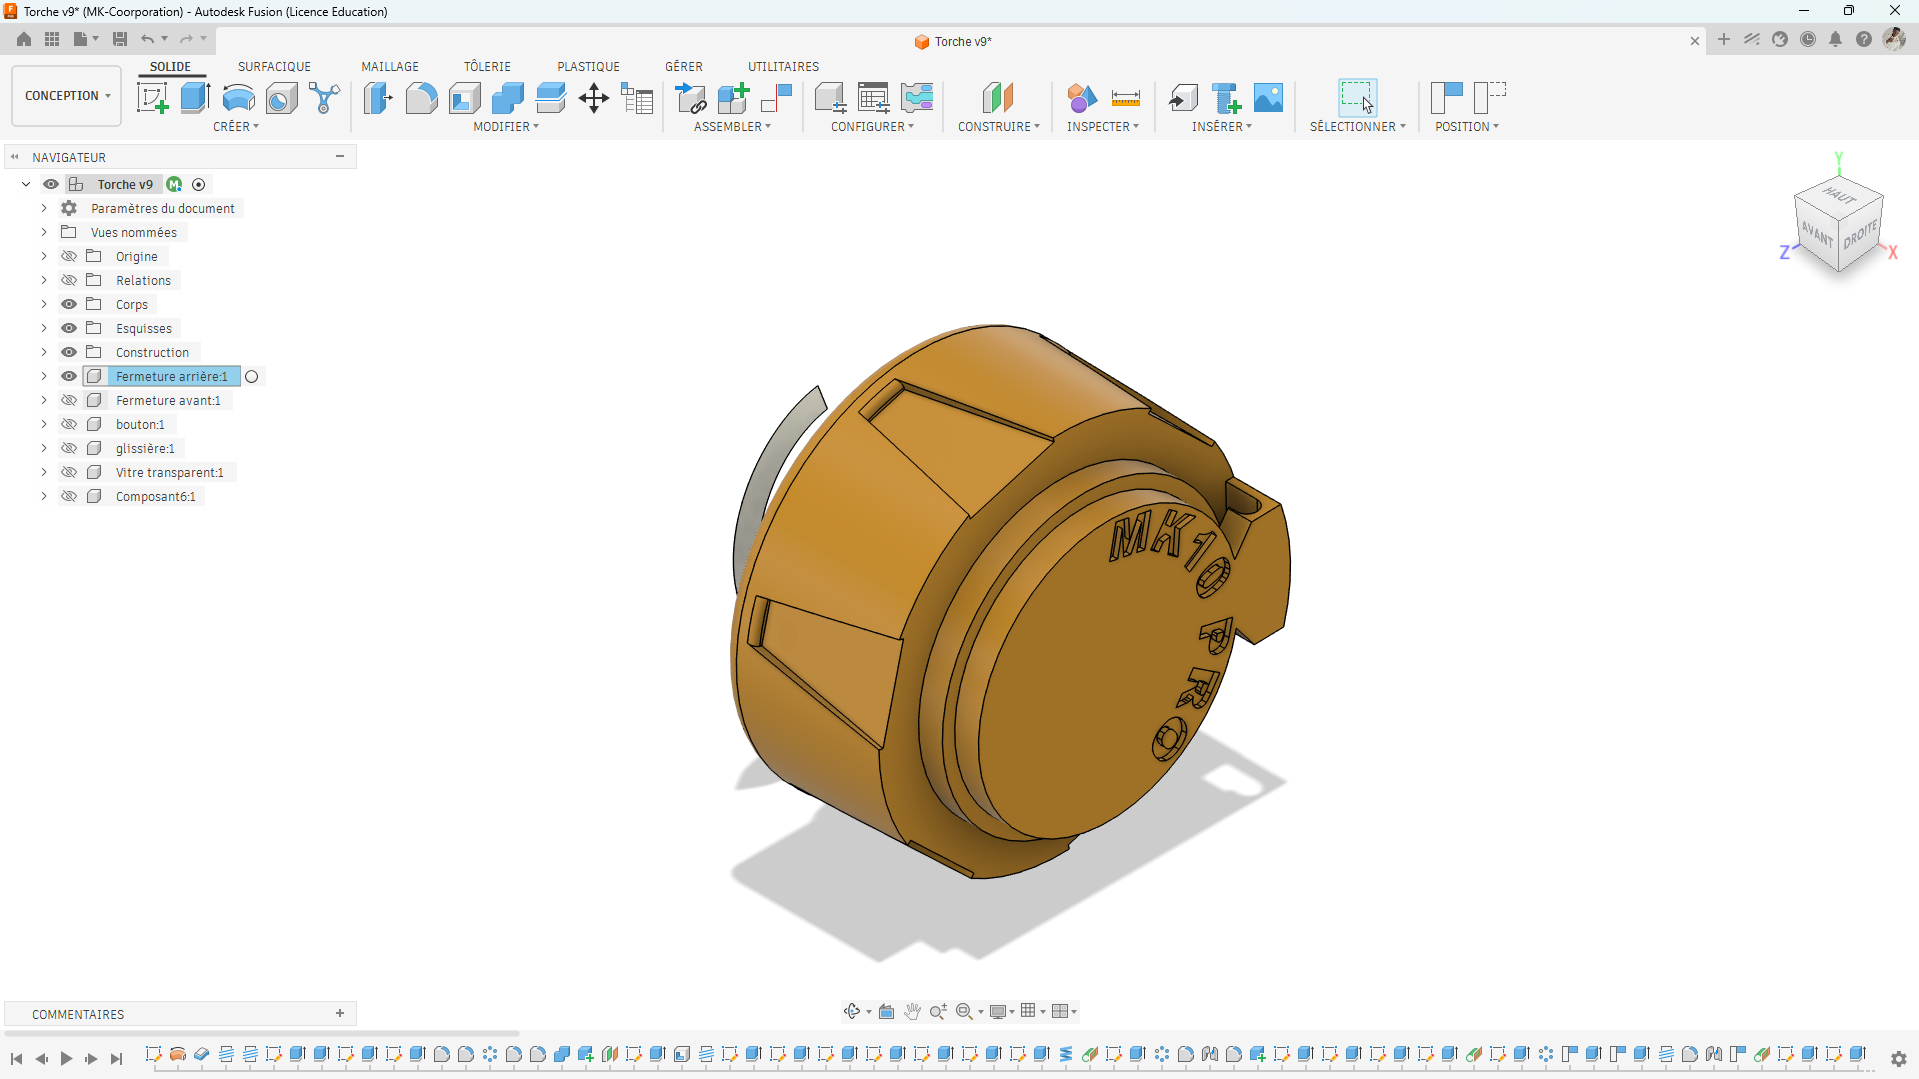The height and width of the screenshot is (1079, 1919).
Task: Open the TÔLERIE tab
Action: pyautogui.click(x=487, y=66)
